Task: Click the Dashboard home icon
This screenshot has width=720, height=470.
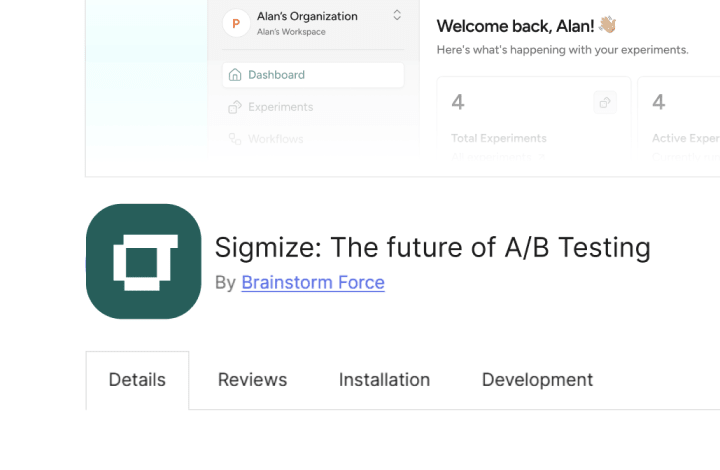Action: coord(235,75)
